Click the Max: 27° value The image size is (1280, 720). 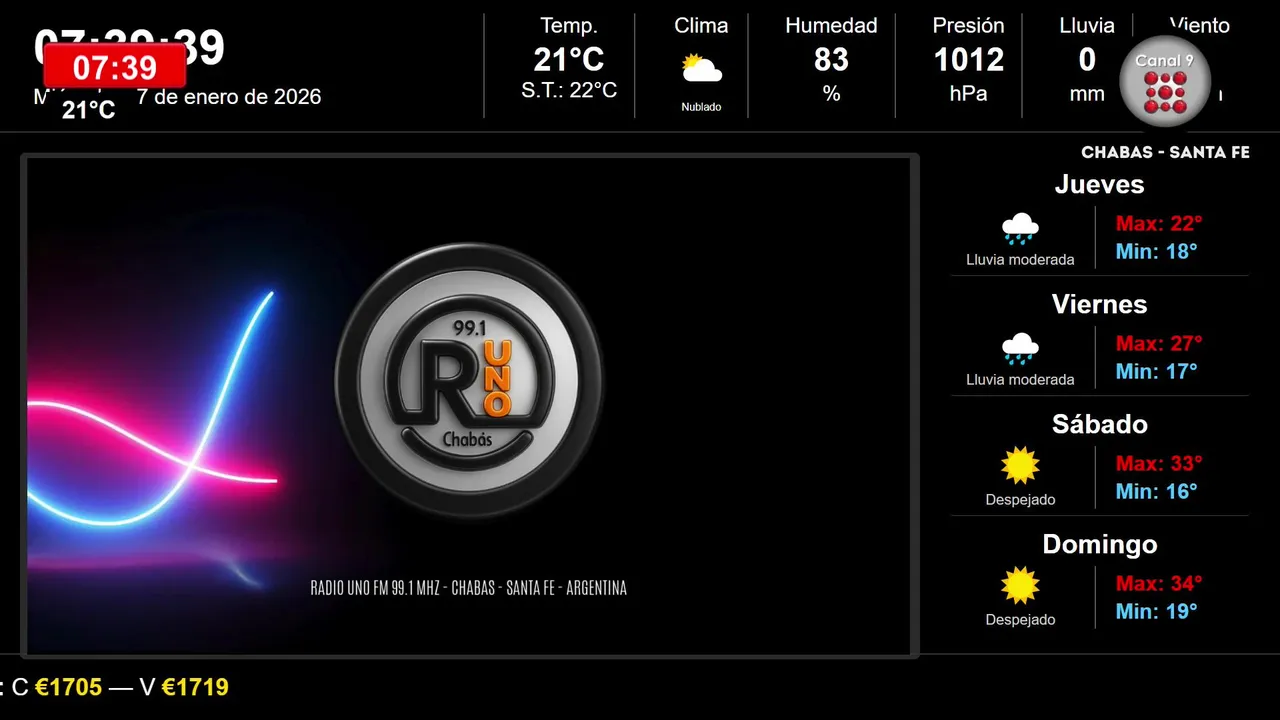(x=1159, y=343)
